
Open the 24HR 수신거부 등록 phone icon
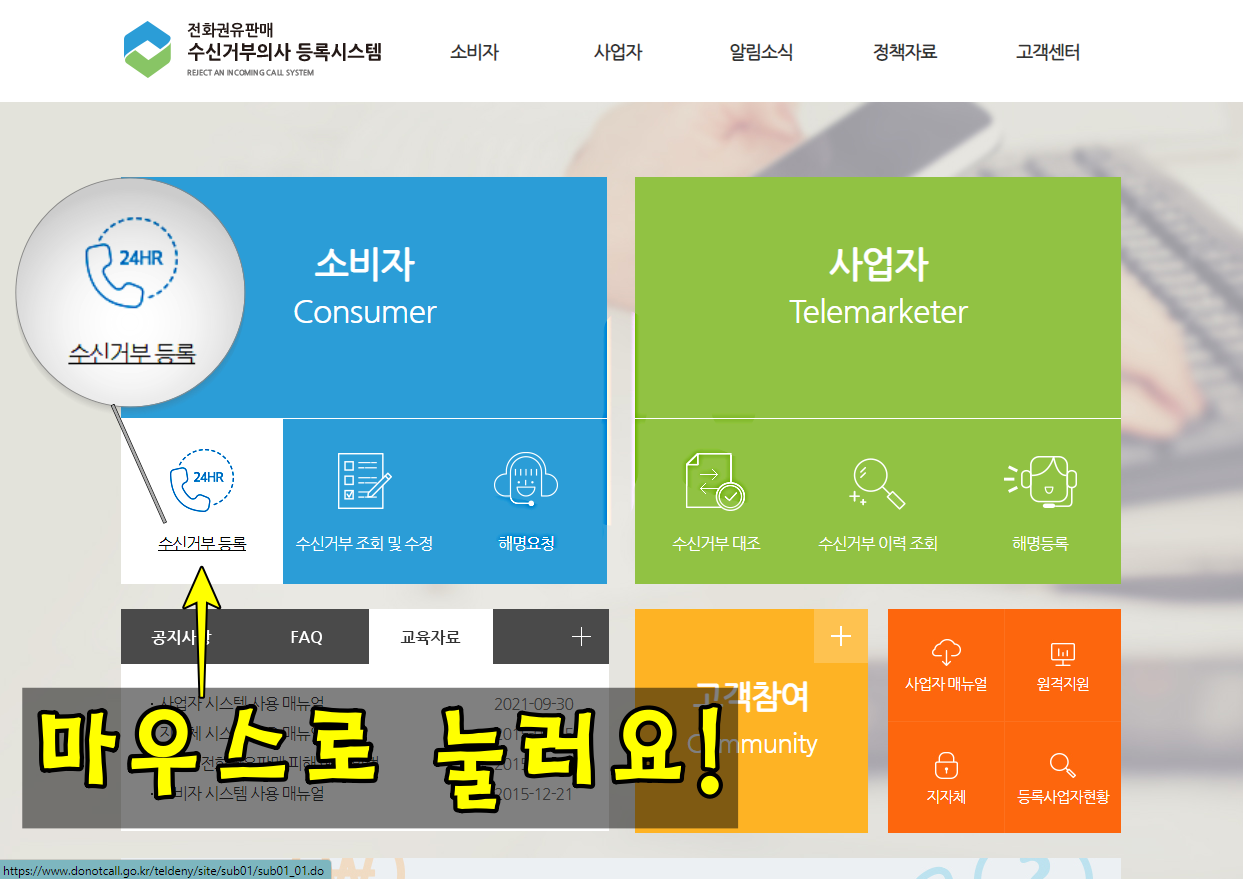tap(202, 482)
